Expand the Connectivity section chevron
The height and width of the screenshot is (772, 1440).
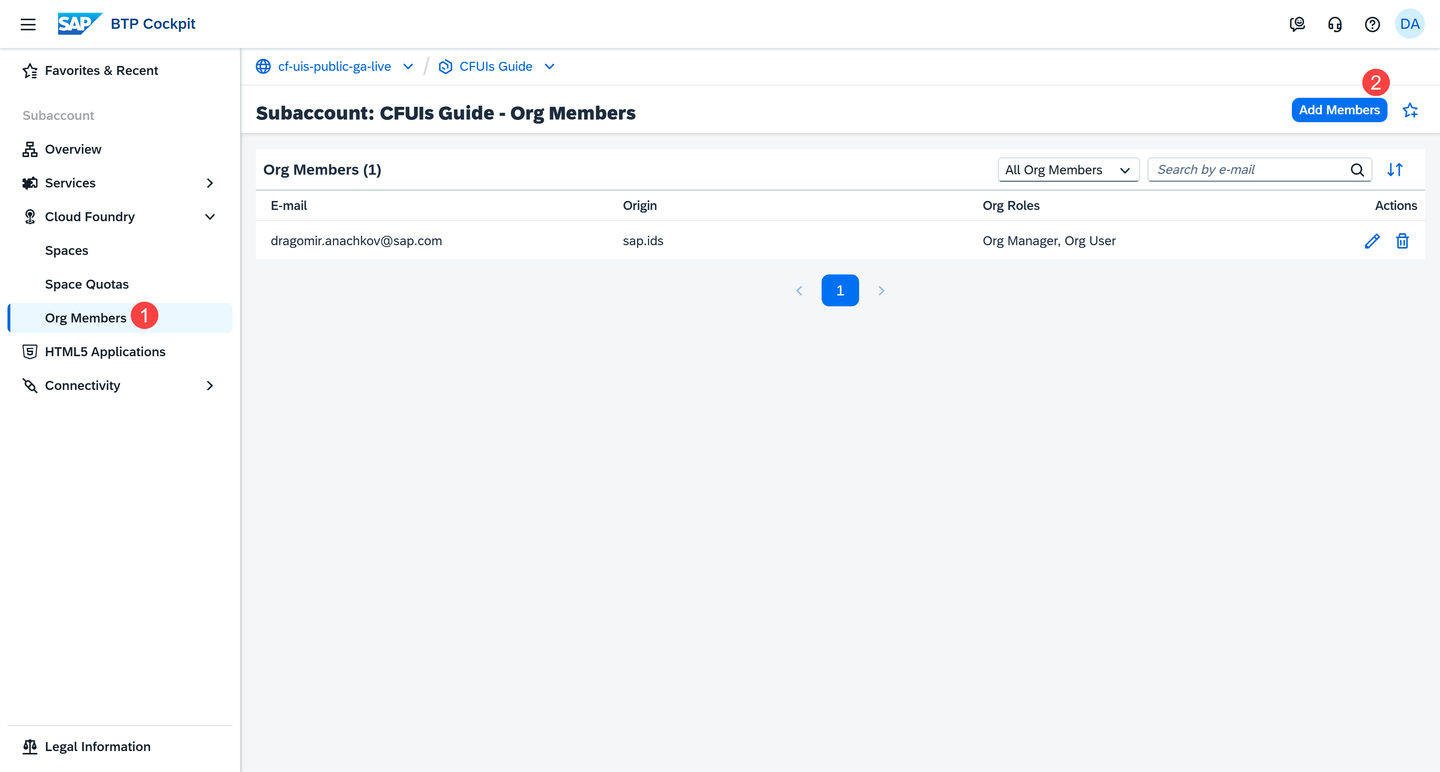(210, 386)
